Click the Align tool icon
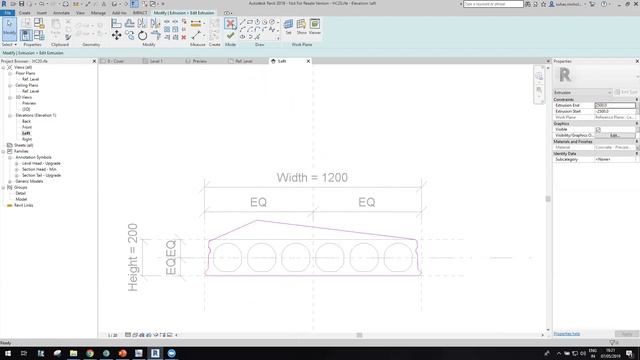The width and height of the screenshot is (640, 360). (116, 23)
